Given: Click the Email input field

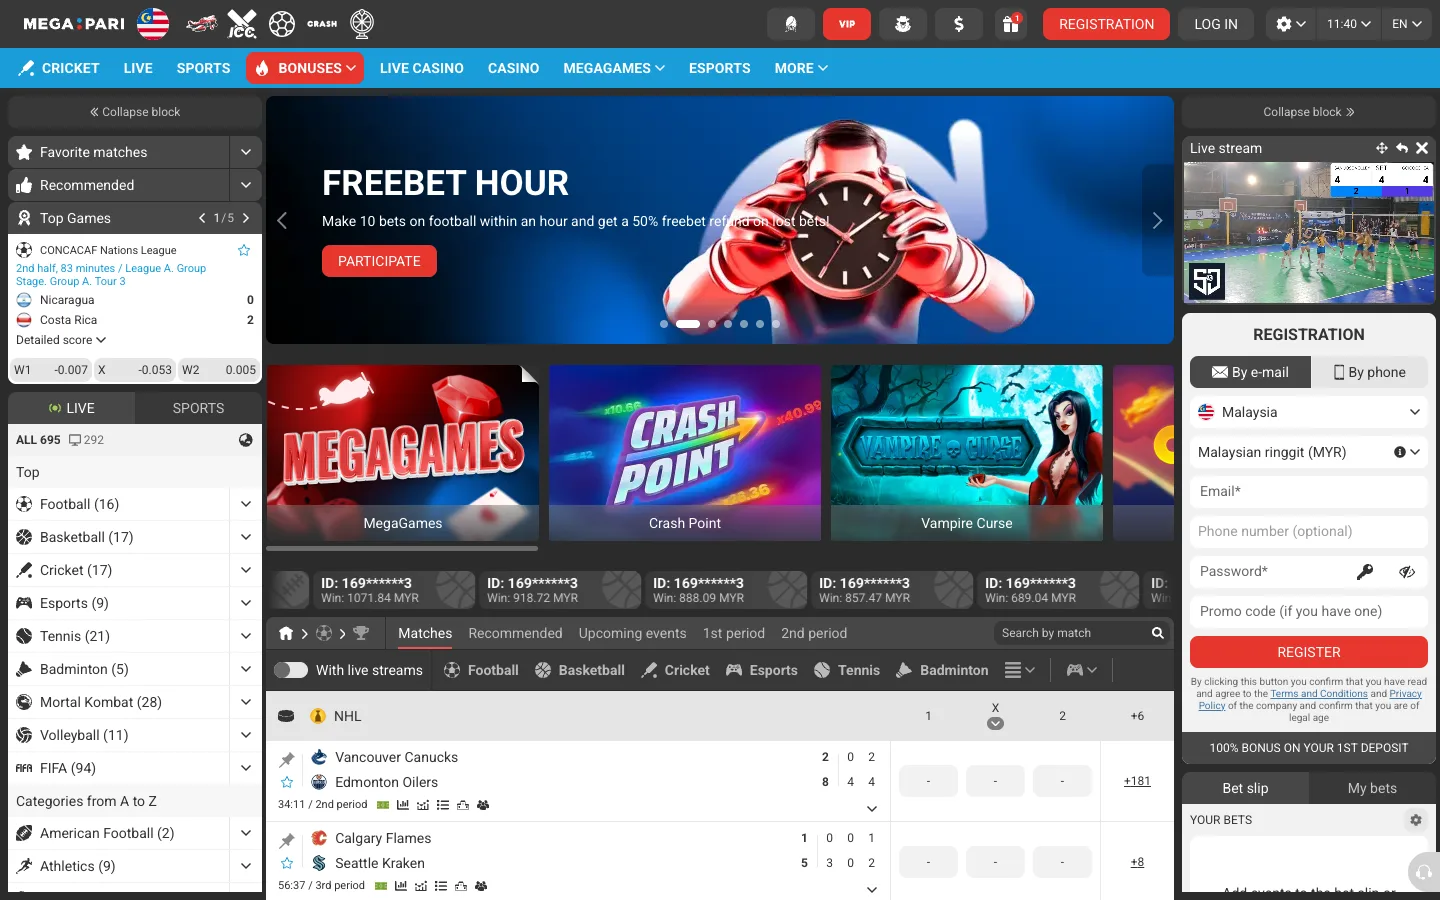Looking at the screenshot, I should pyautogui.click(x=1309, y=492).
